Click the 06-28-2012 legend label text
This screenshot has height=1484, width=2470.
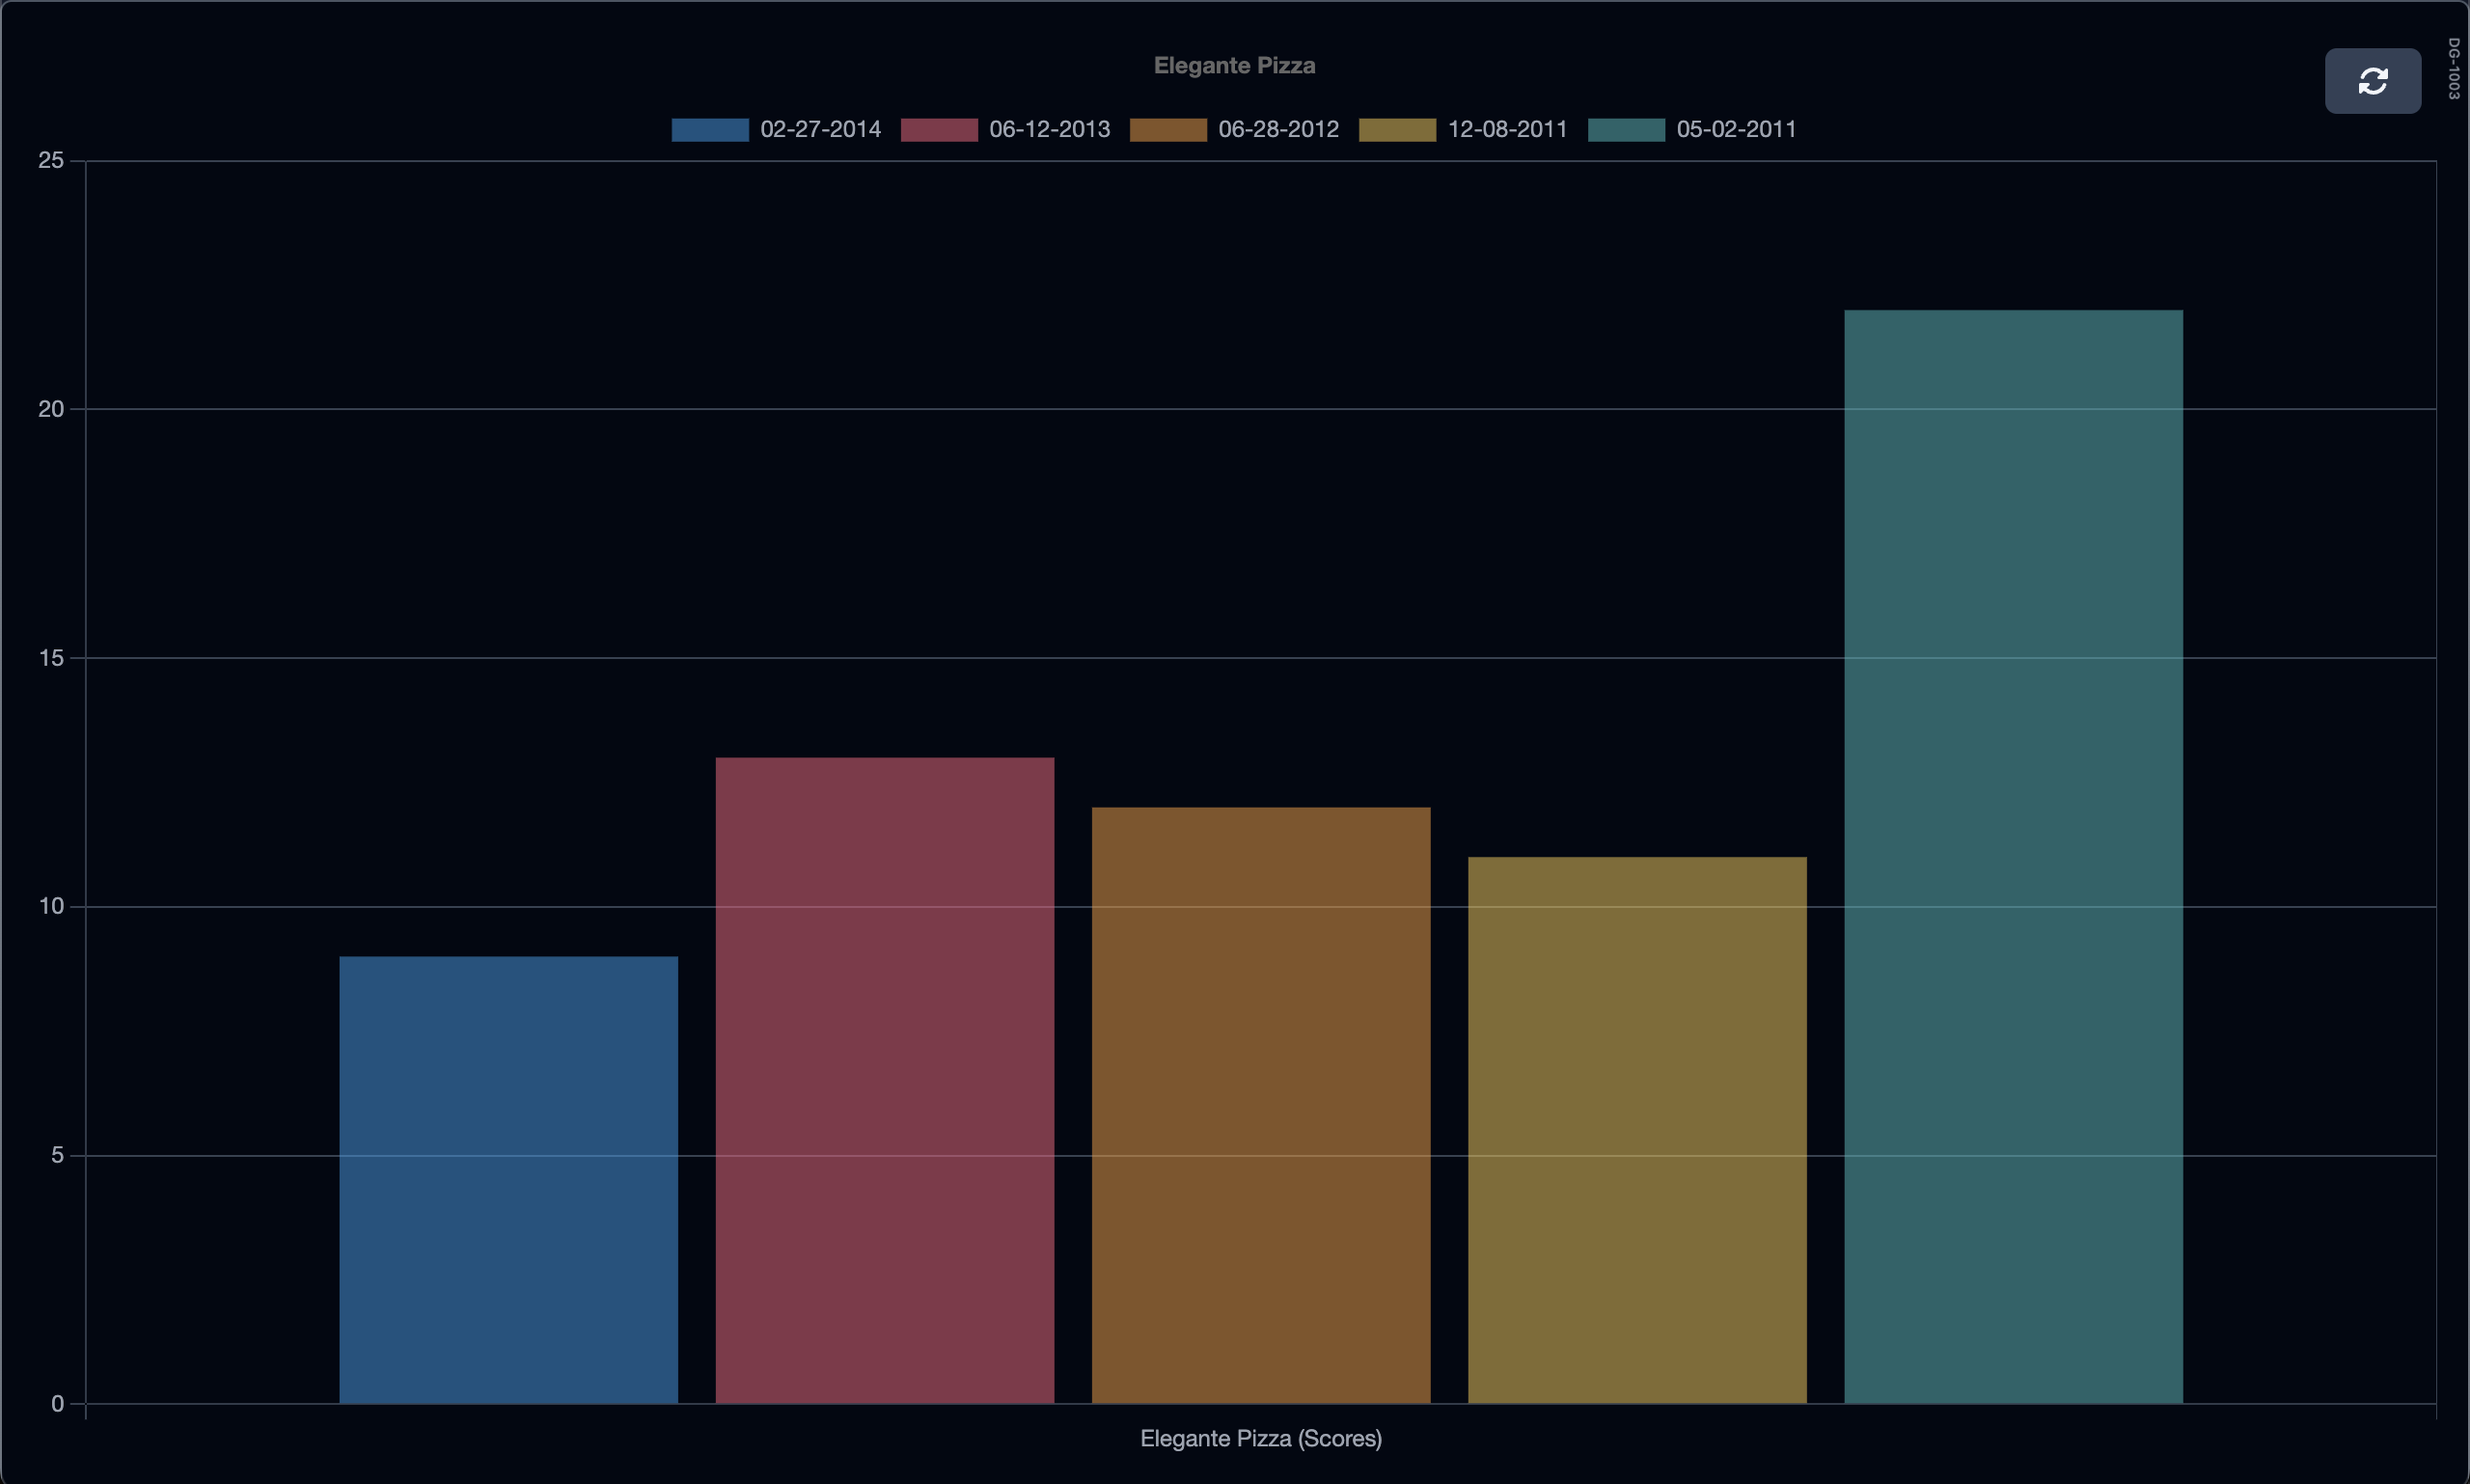pos(1278,129)
